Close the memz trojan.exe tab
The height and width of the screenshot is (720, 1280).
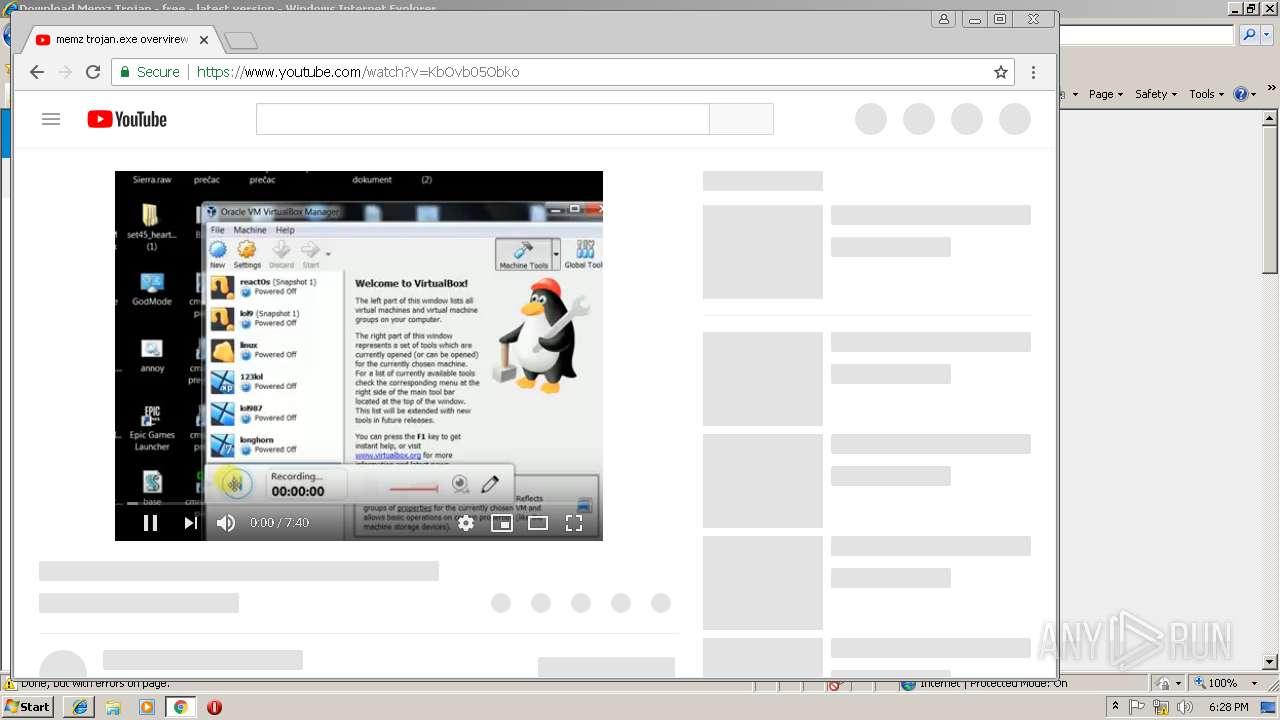tap(204, 40)
